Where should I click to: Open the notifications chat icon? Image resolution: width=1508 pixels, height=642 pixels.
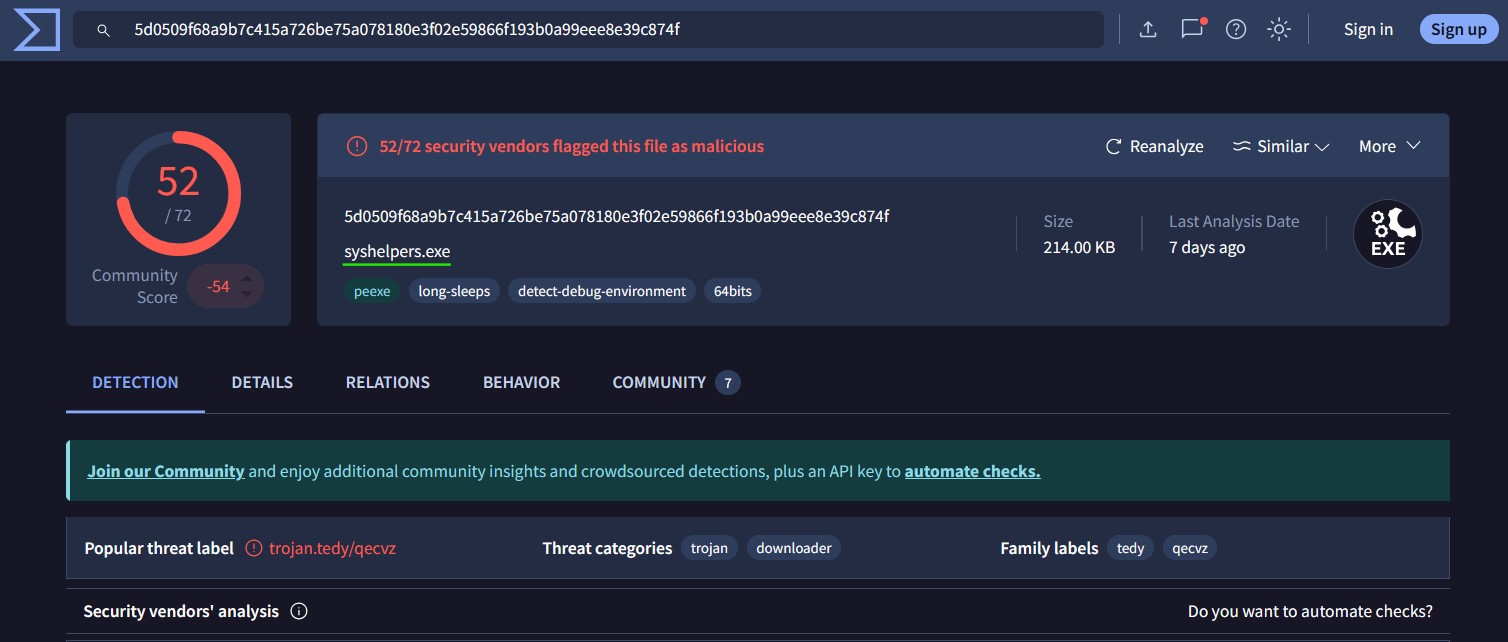coord(1192,29)
